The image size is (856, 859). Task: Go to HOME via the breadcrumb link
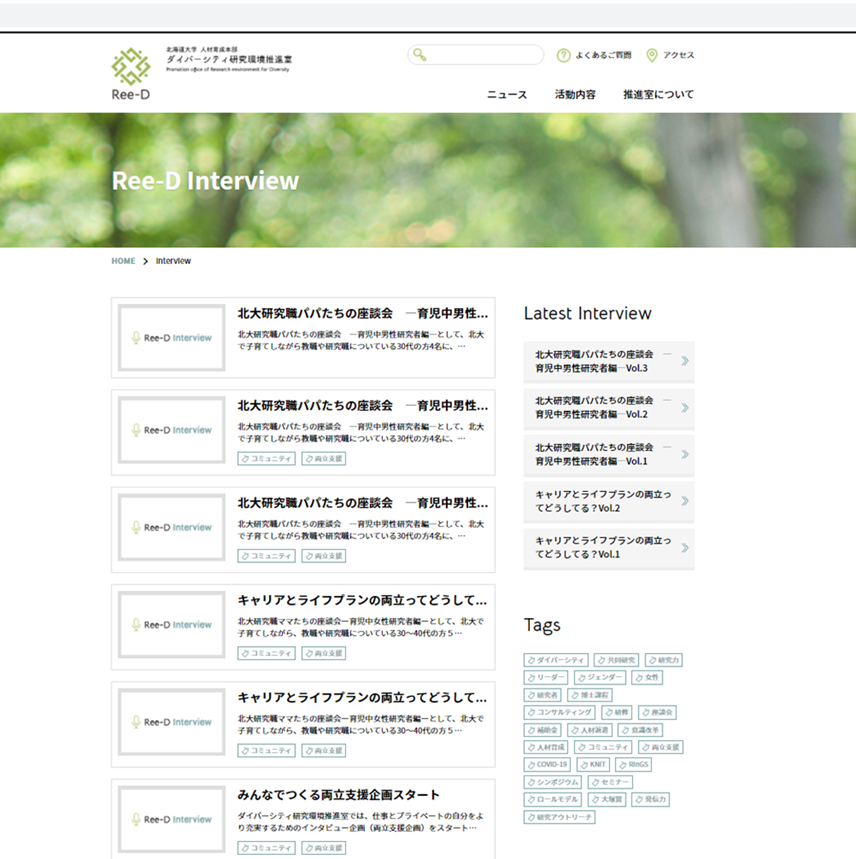tap(123, 261)
